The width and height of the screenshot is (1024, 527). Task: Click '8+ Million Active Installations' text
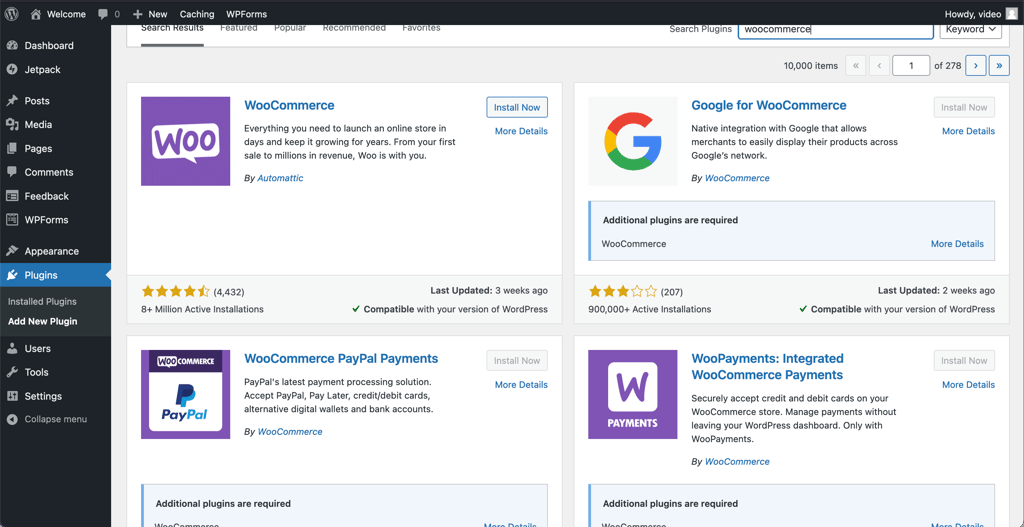tap(202, 309)
